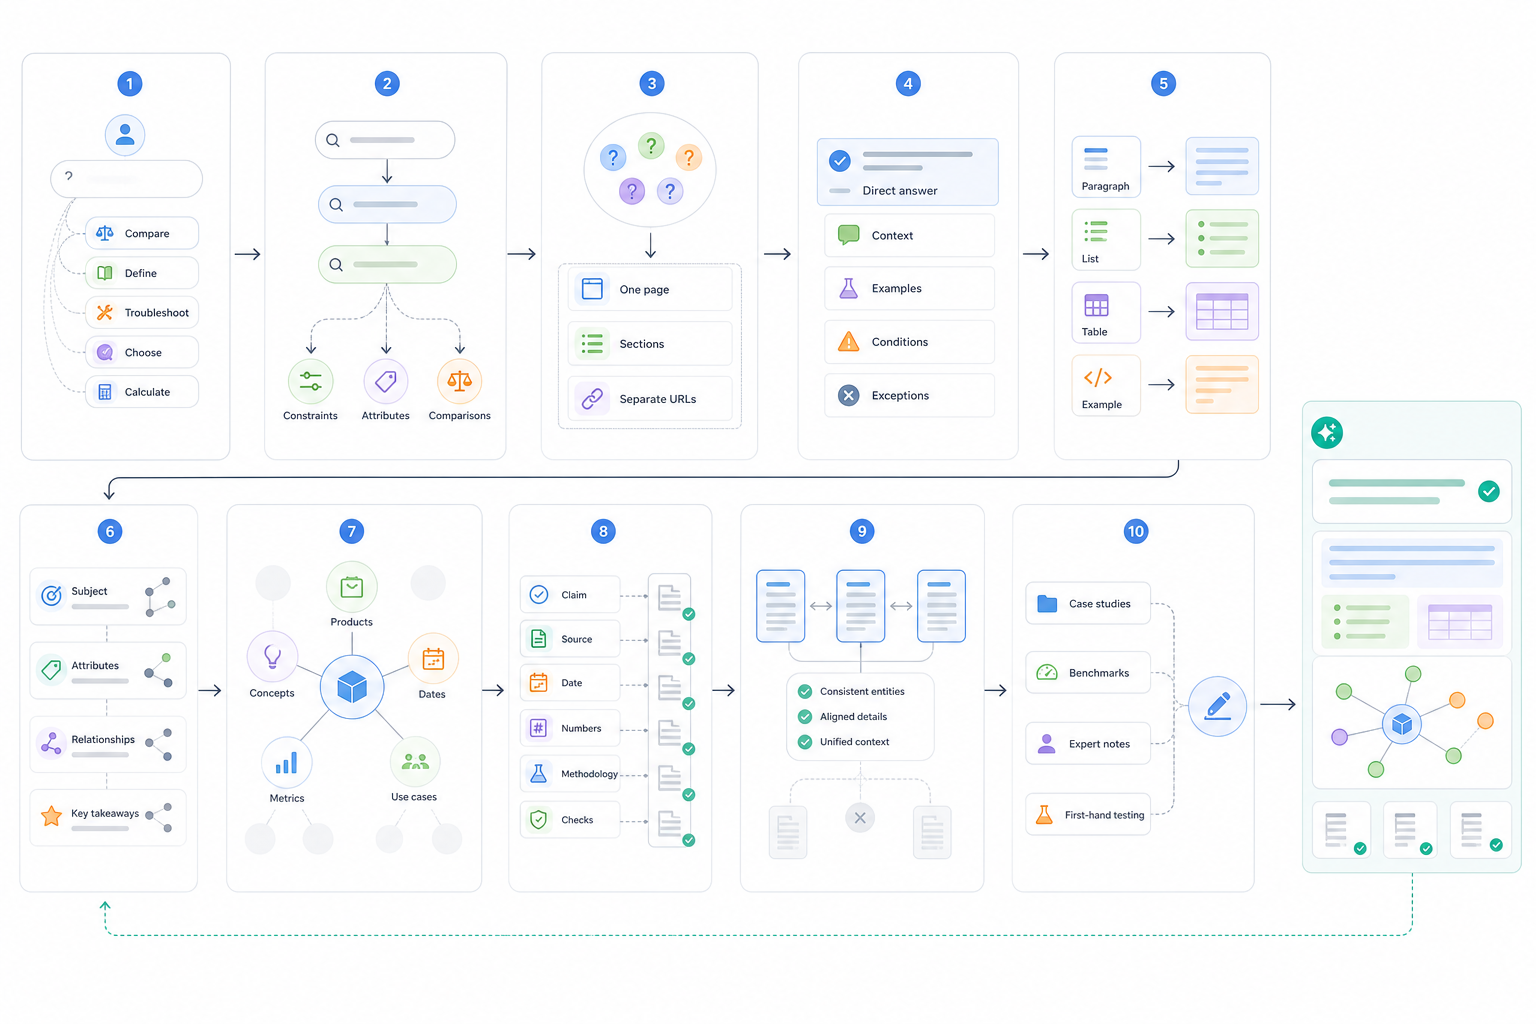Screen dimensions: 1536x1024
Task: Toggle the Consistent entities check
Action: tap(805, 691)
